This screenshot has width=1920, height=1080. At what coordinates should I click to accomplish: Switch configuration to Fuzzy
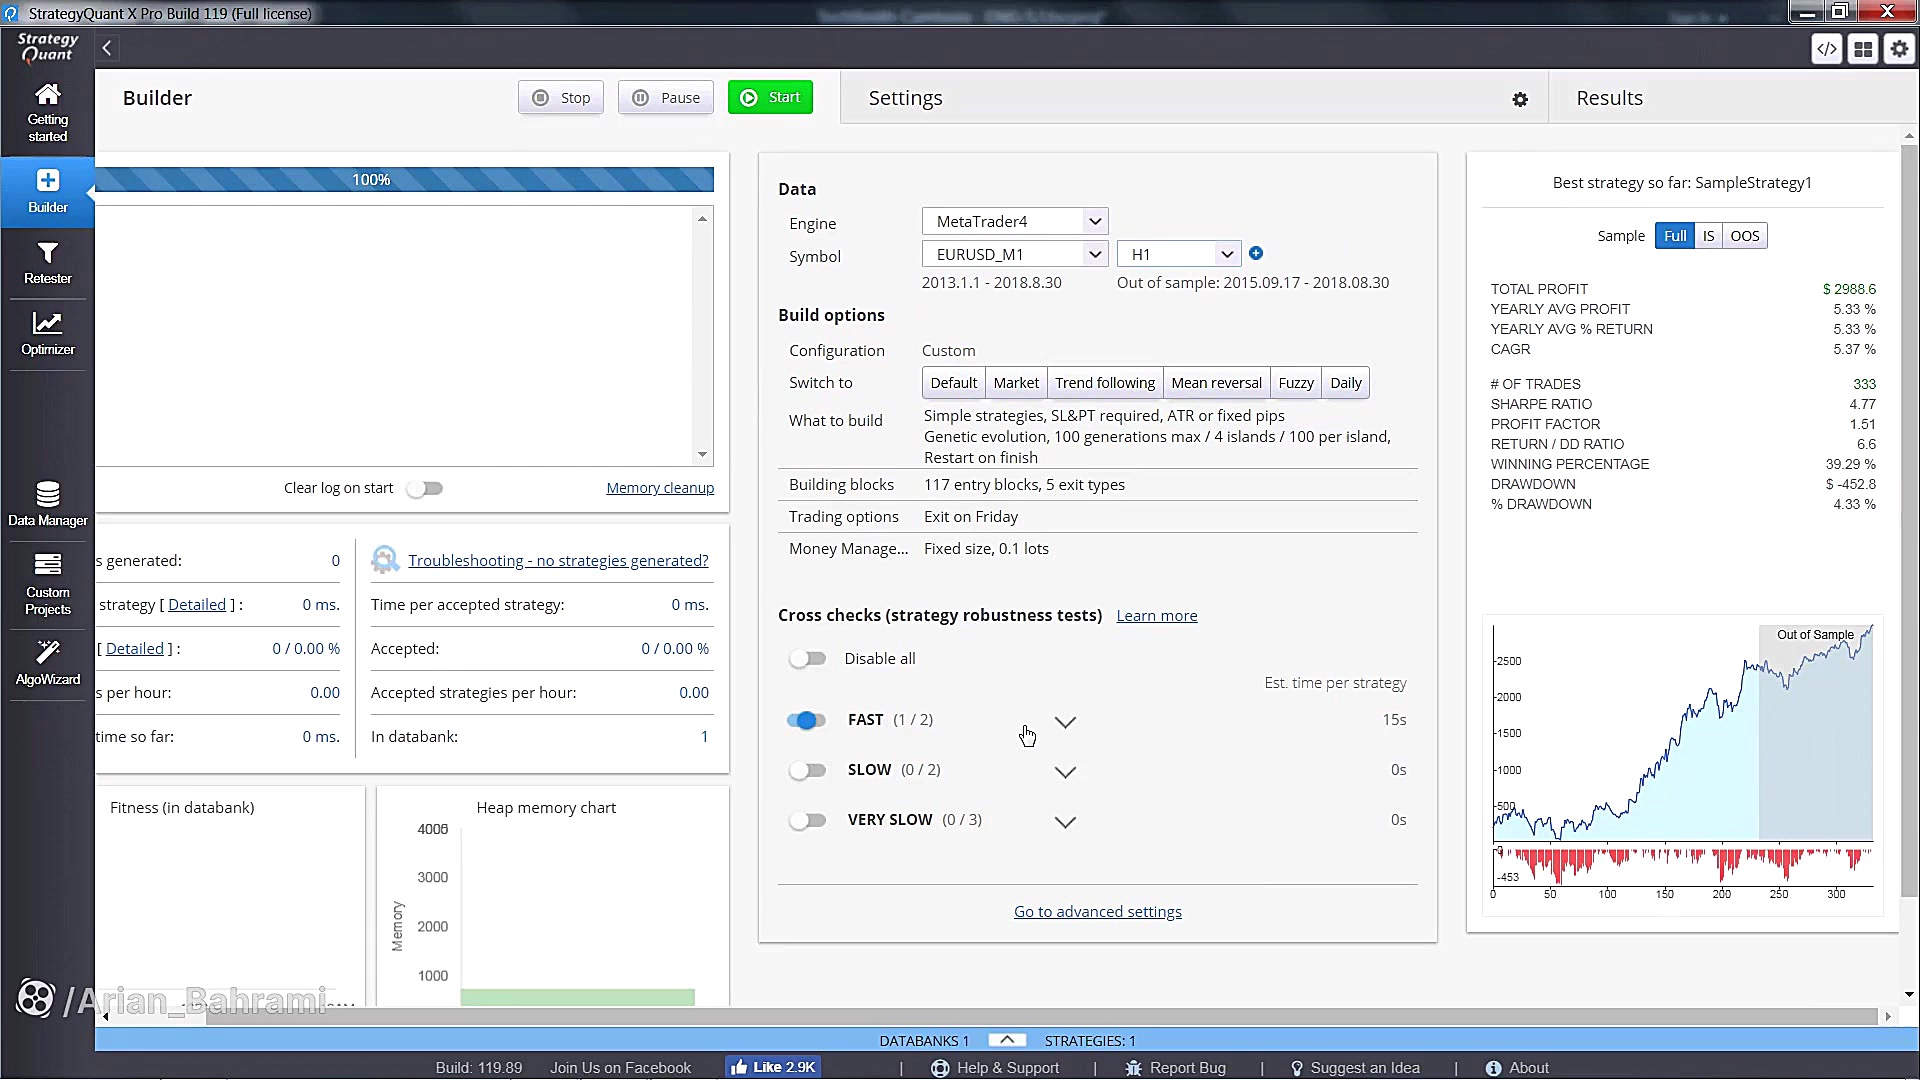point(1296,382)
